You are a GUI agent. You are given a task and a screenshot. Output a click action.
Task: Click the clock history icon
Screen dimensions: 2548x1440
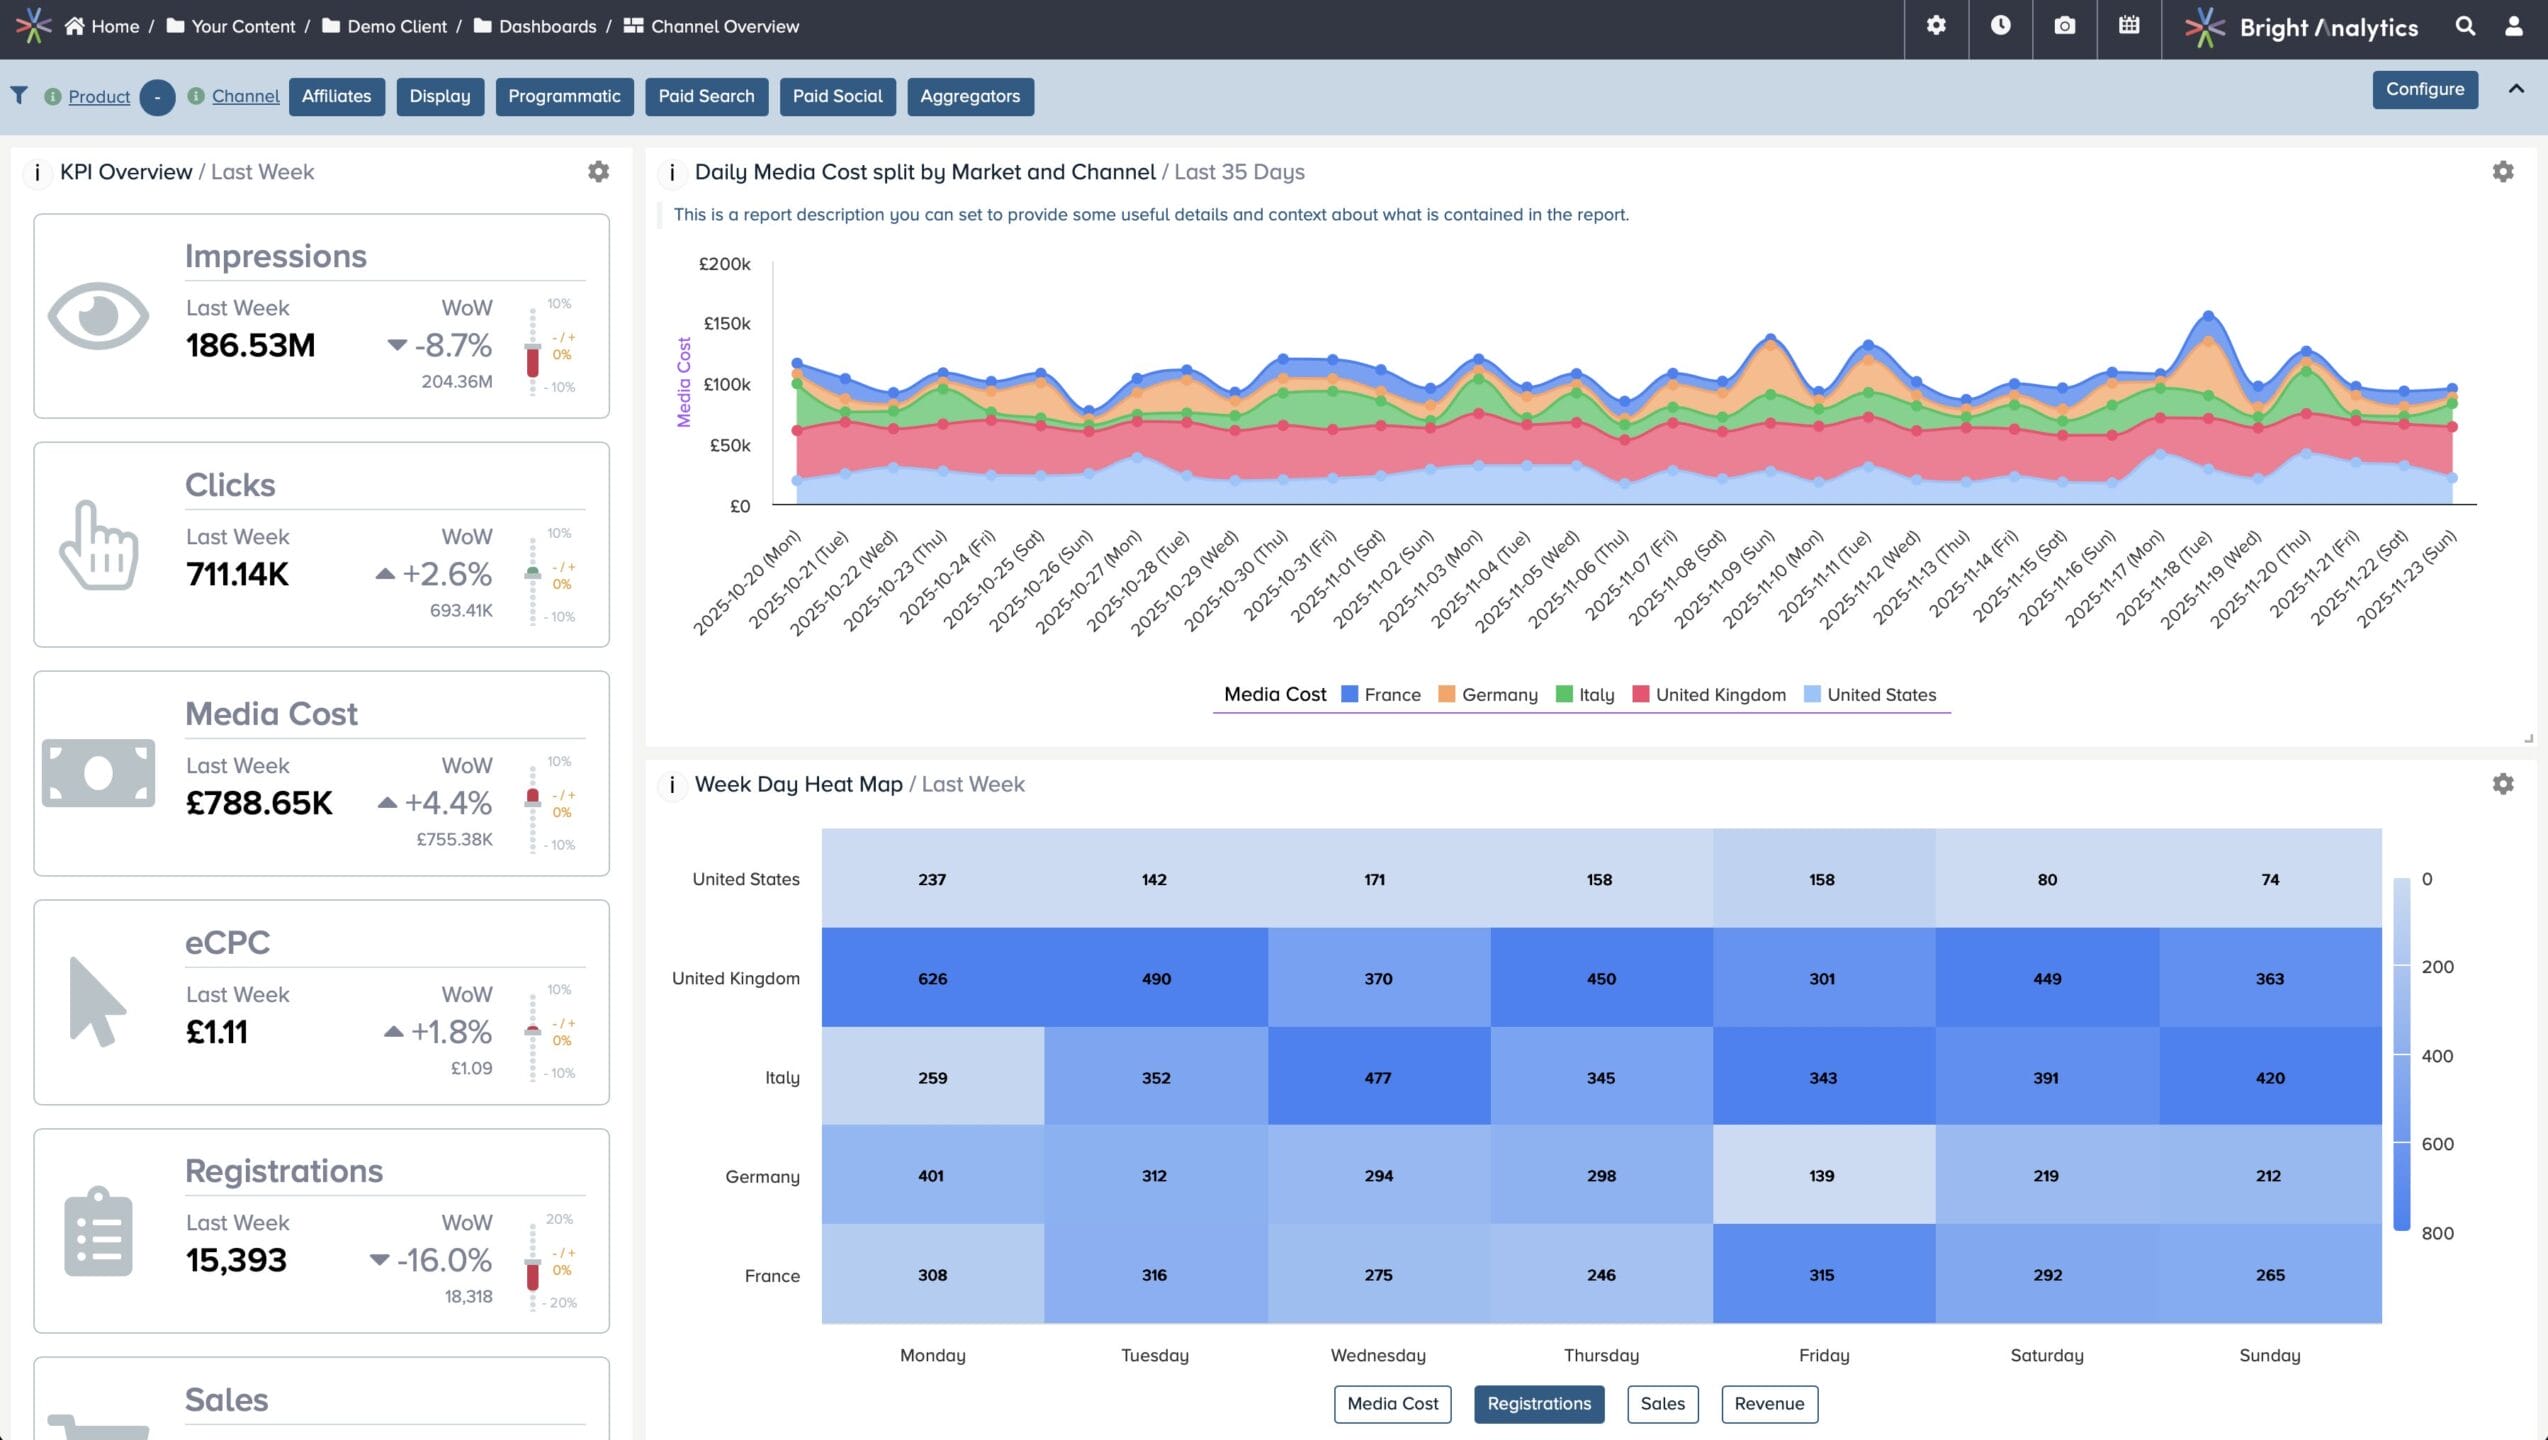tap(2000, 26)
